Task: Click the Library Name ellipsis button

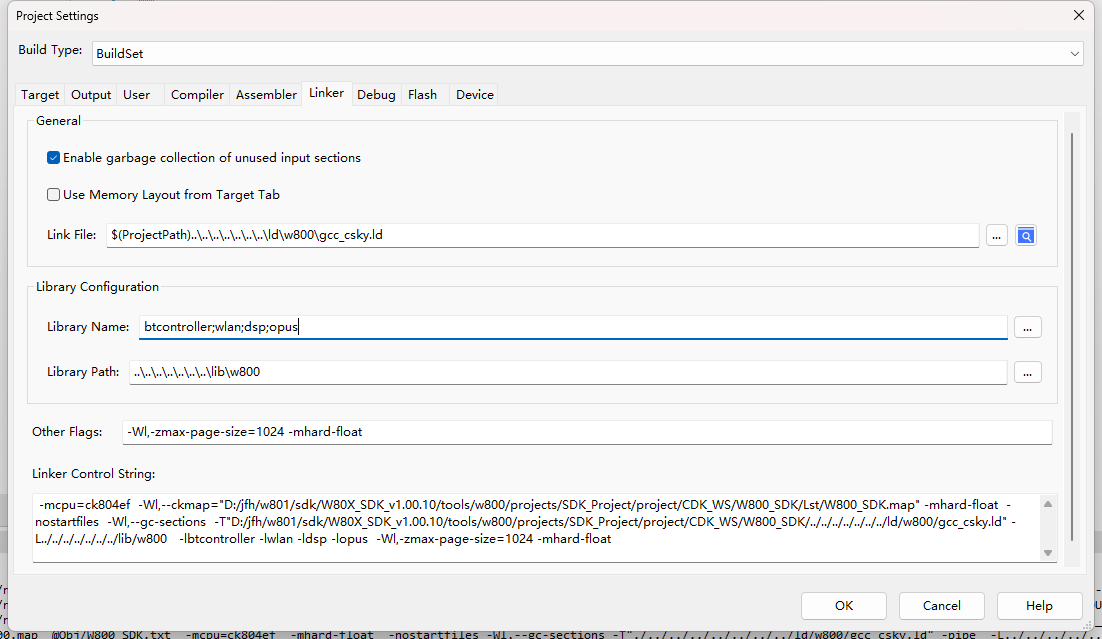Action: pyautogui.click(x=1027, y=327)
